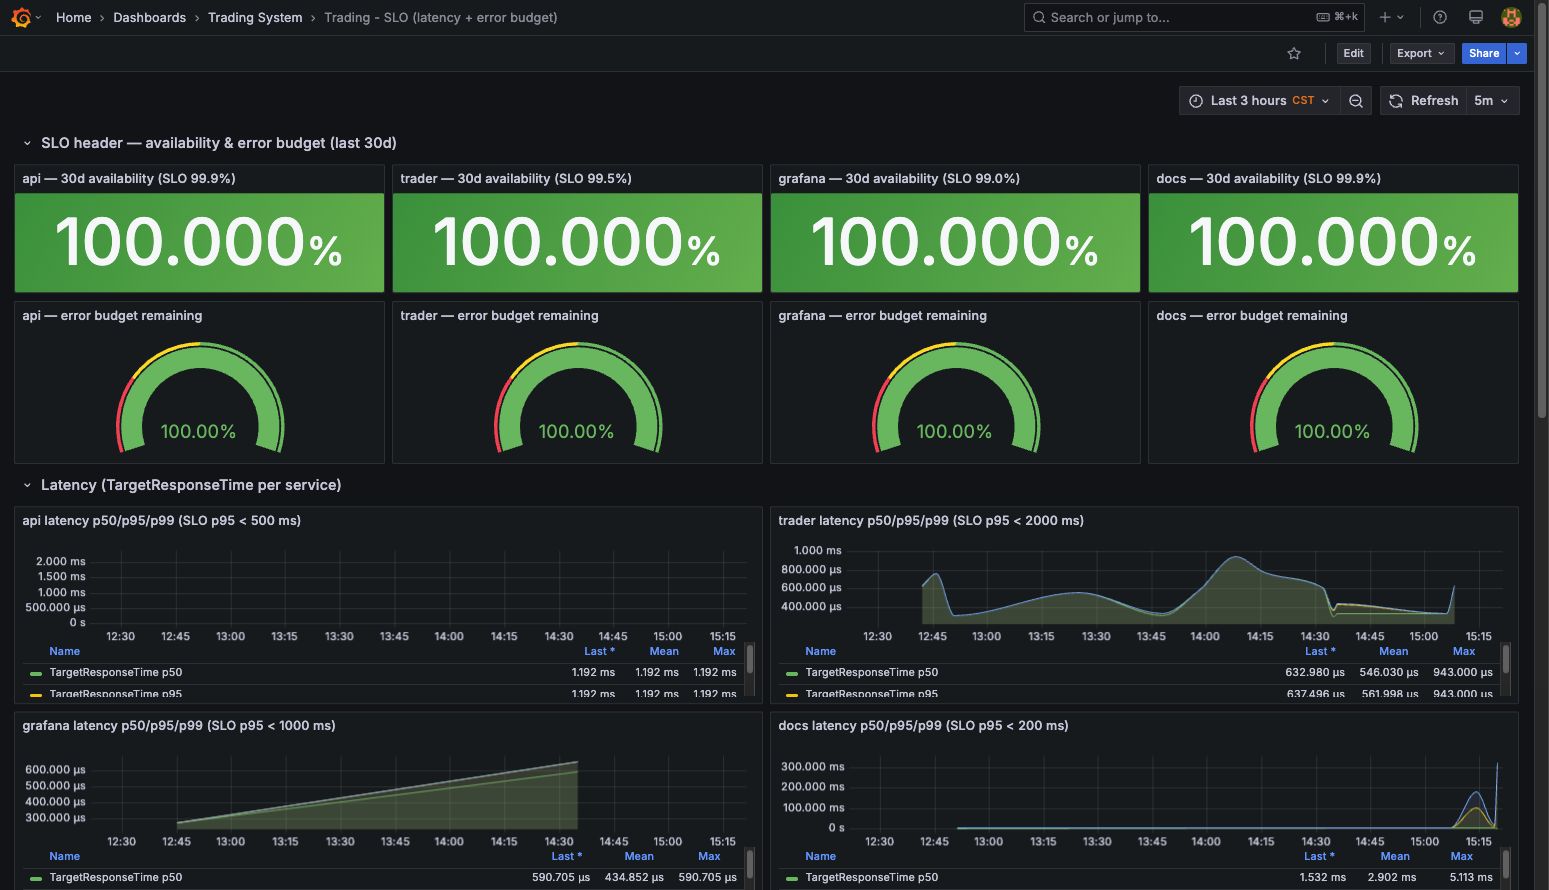This screenshot has height=890, width=1549.
Task: Open the Share dropdown arrow
Action: (x=1517, y=53)
